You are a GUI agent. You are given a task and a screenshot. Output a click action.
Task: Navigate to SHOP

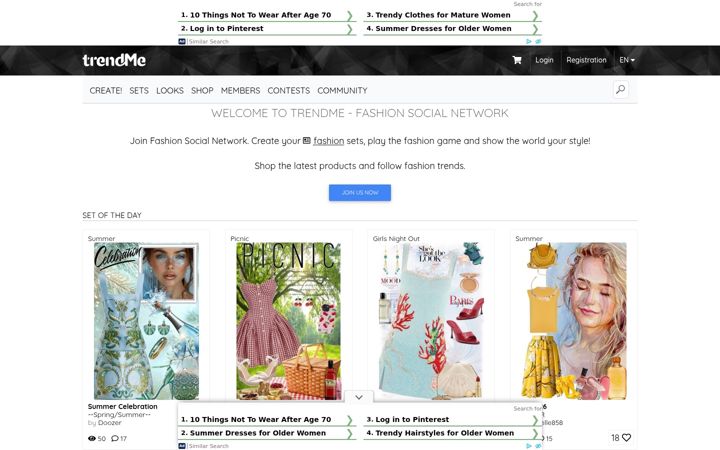202,90
